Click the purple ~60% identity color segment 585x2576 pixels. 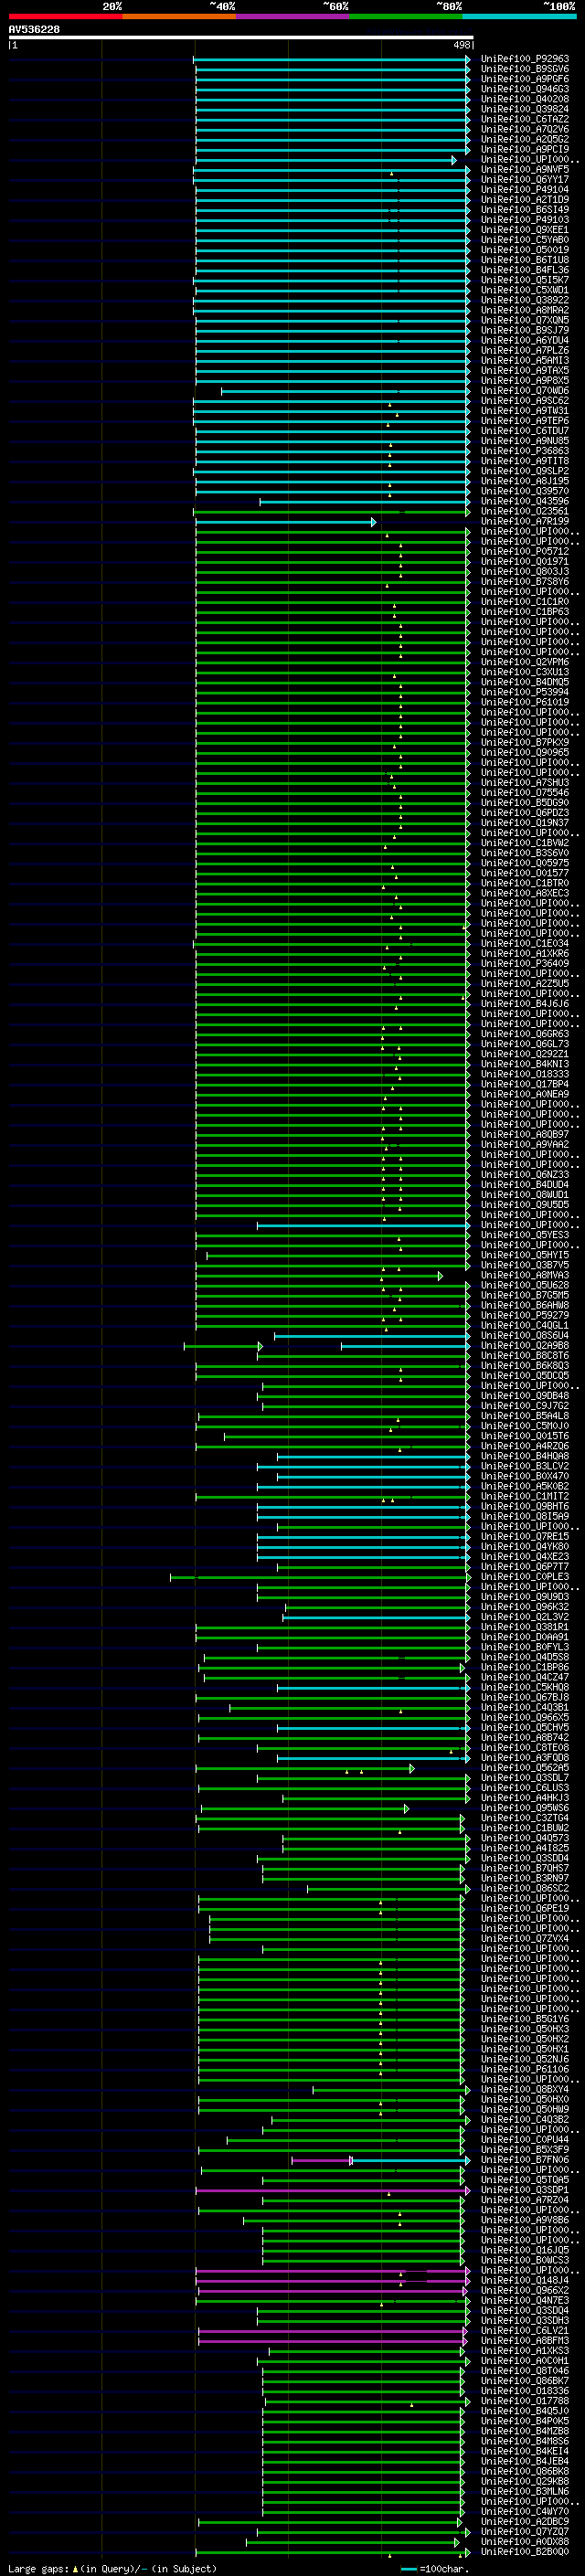coord(293,16)
